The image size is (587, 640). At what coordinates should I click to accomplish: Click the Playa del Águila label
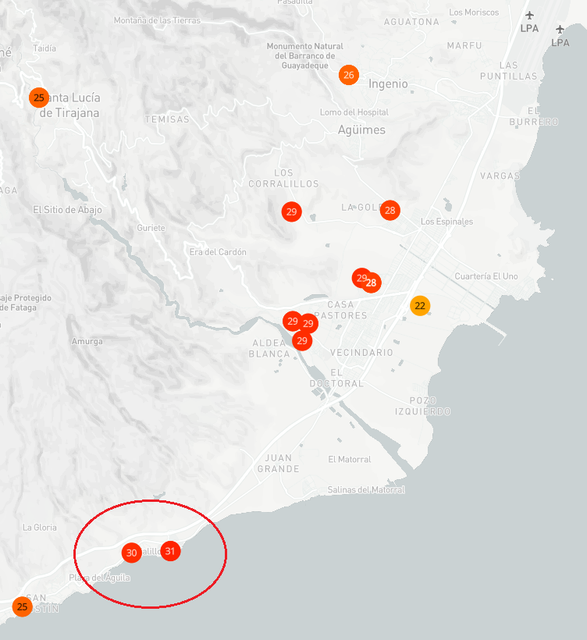(100, 578)
